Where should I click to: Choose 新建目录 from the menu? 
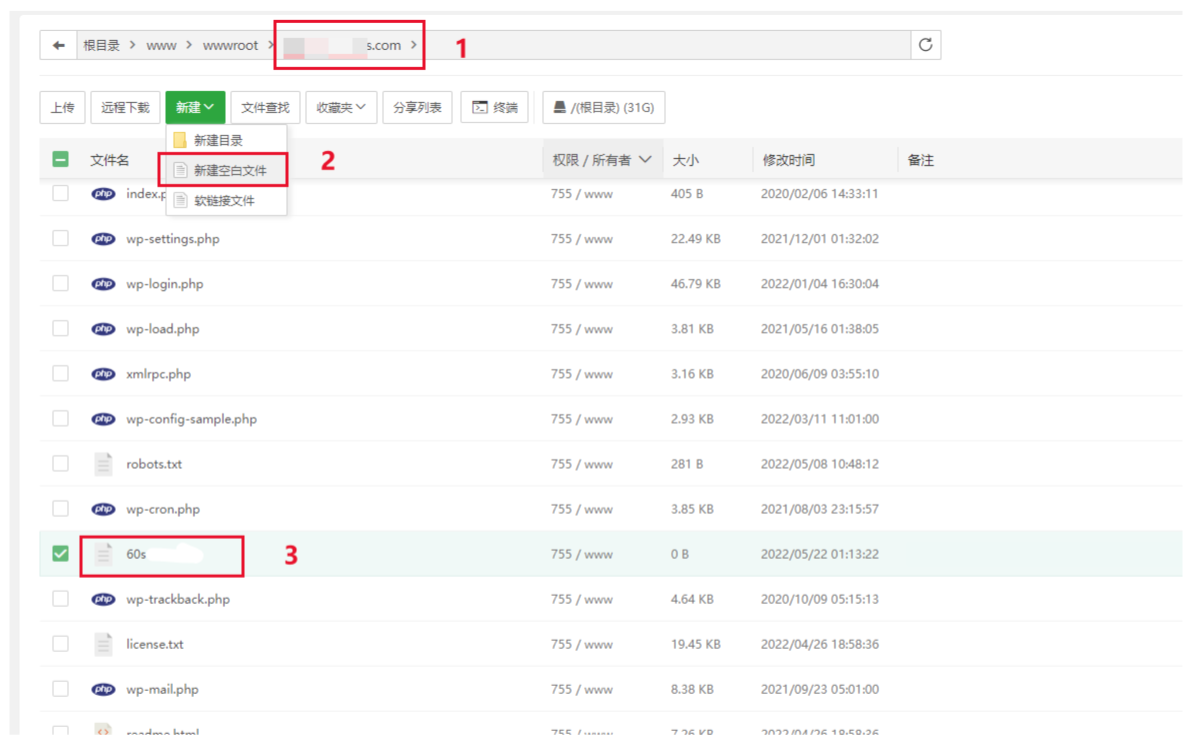pyautogui.click(x=218, y=141)
